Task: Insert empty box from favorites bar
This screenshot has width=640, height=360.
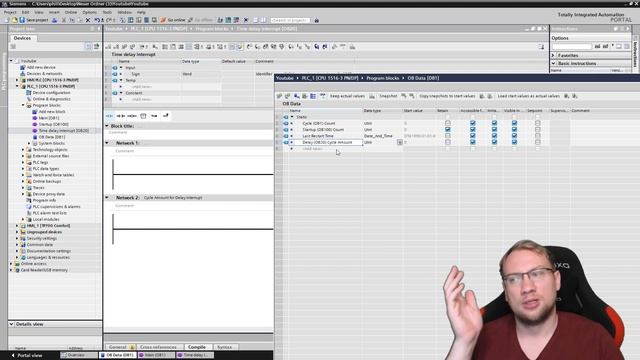Action: pyautogui.click(x=143, y=116)
